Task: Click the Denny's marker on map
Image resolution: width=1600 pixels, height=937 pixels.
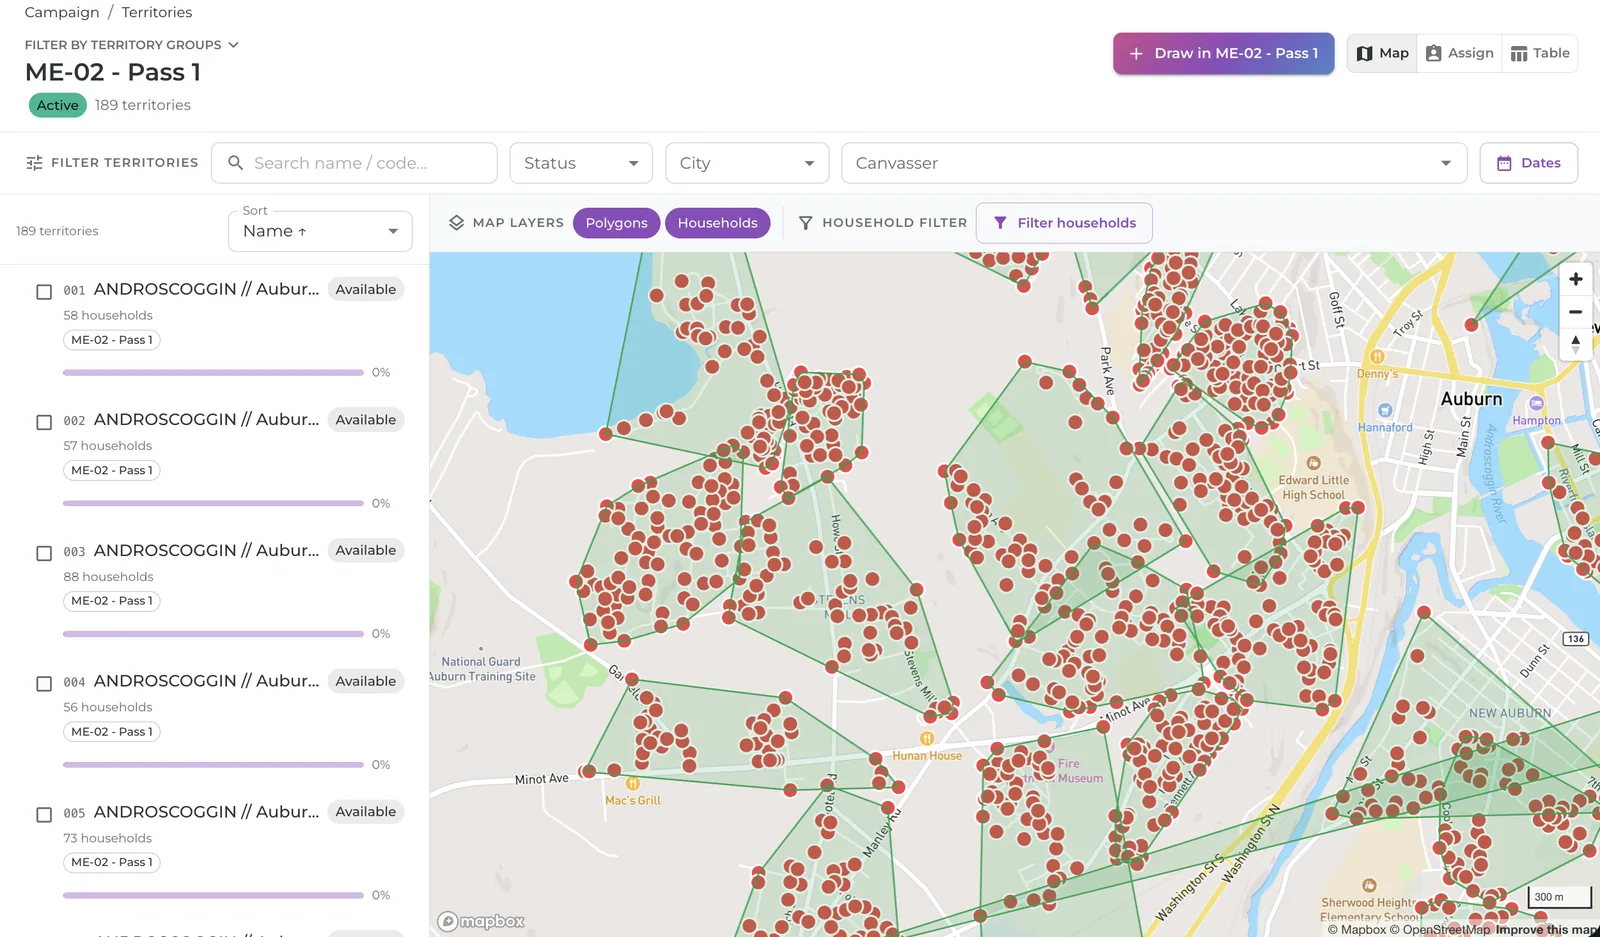Action: [x=1377, y=357]
